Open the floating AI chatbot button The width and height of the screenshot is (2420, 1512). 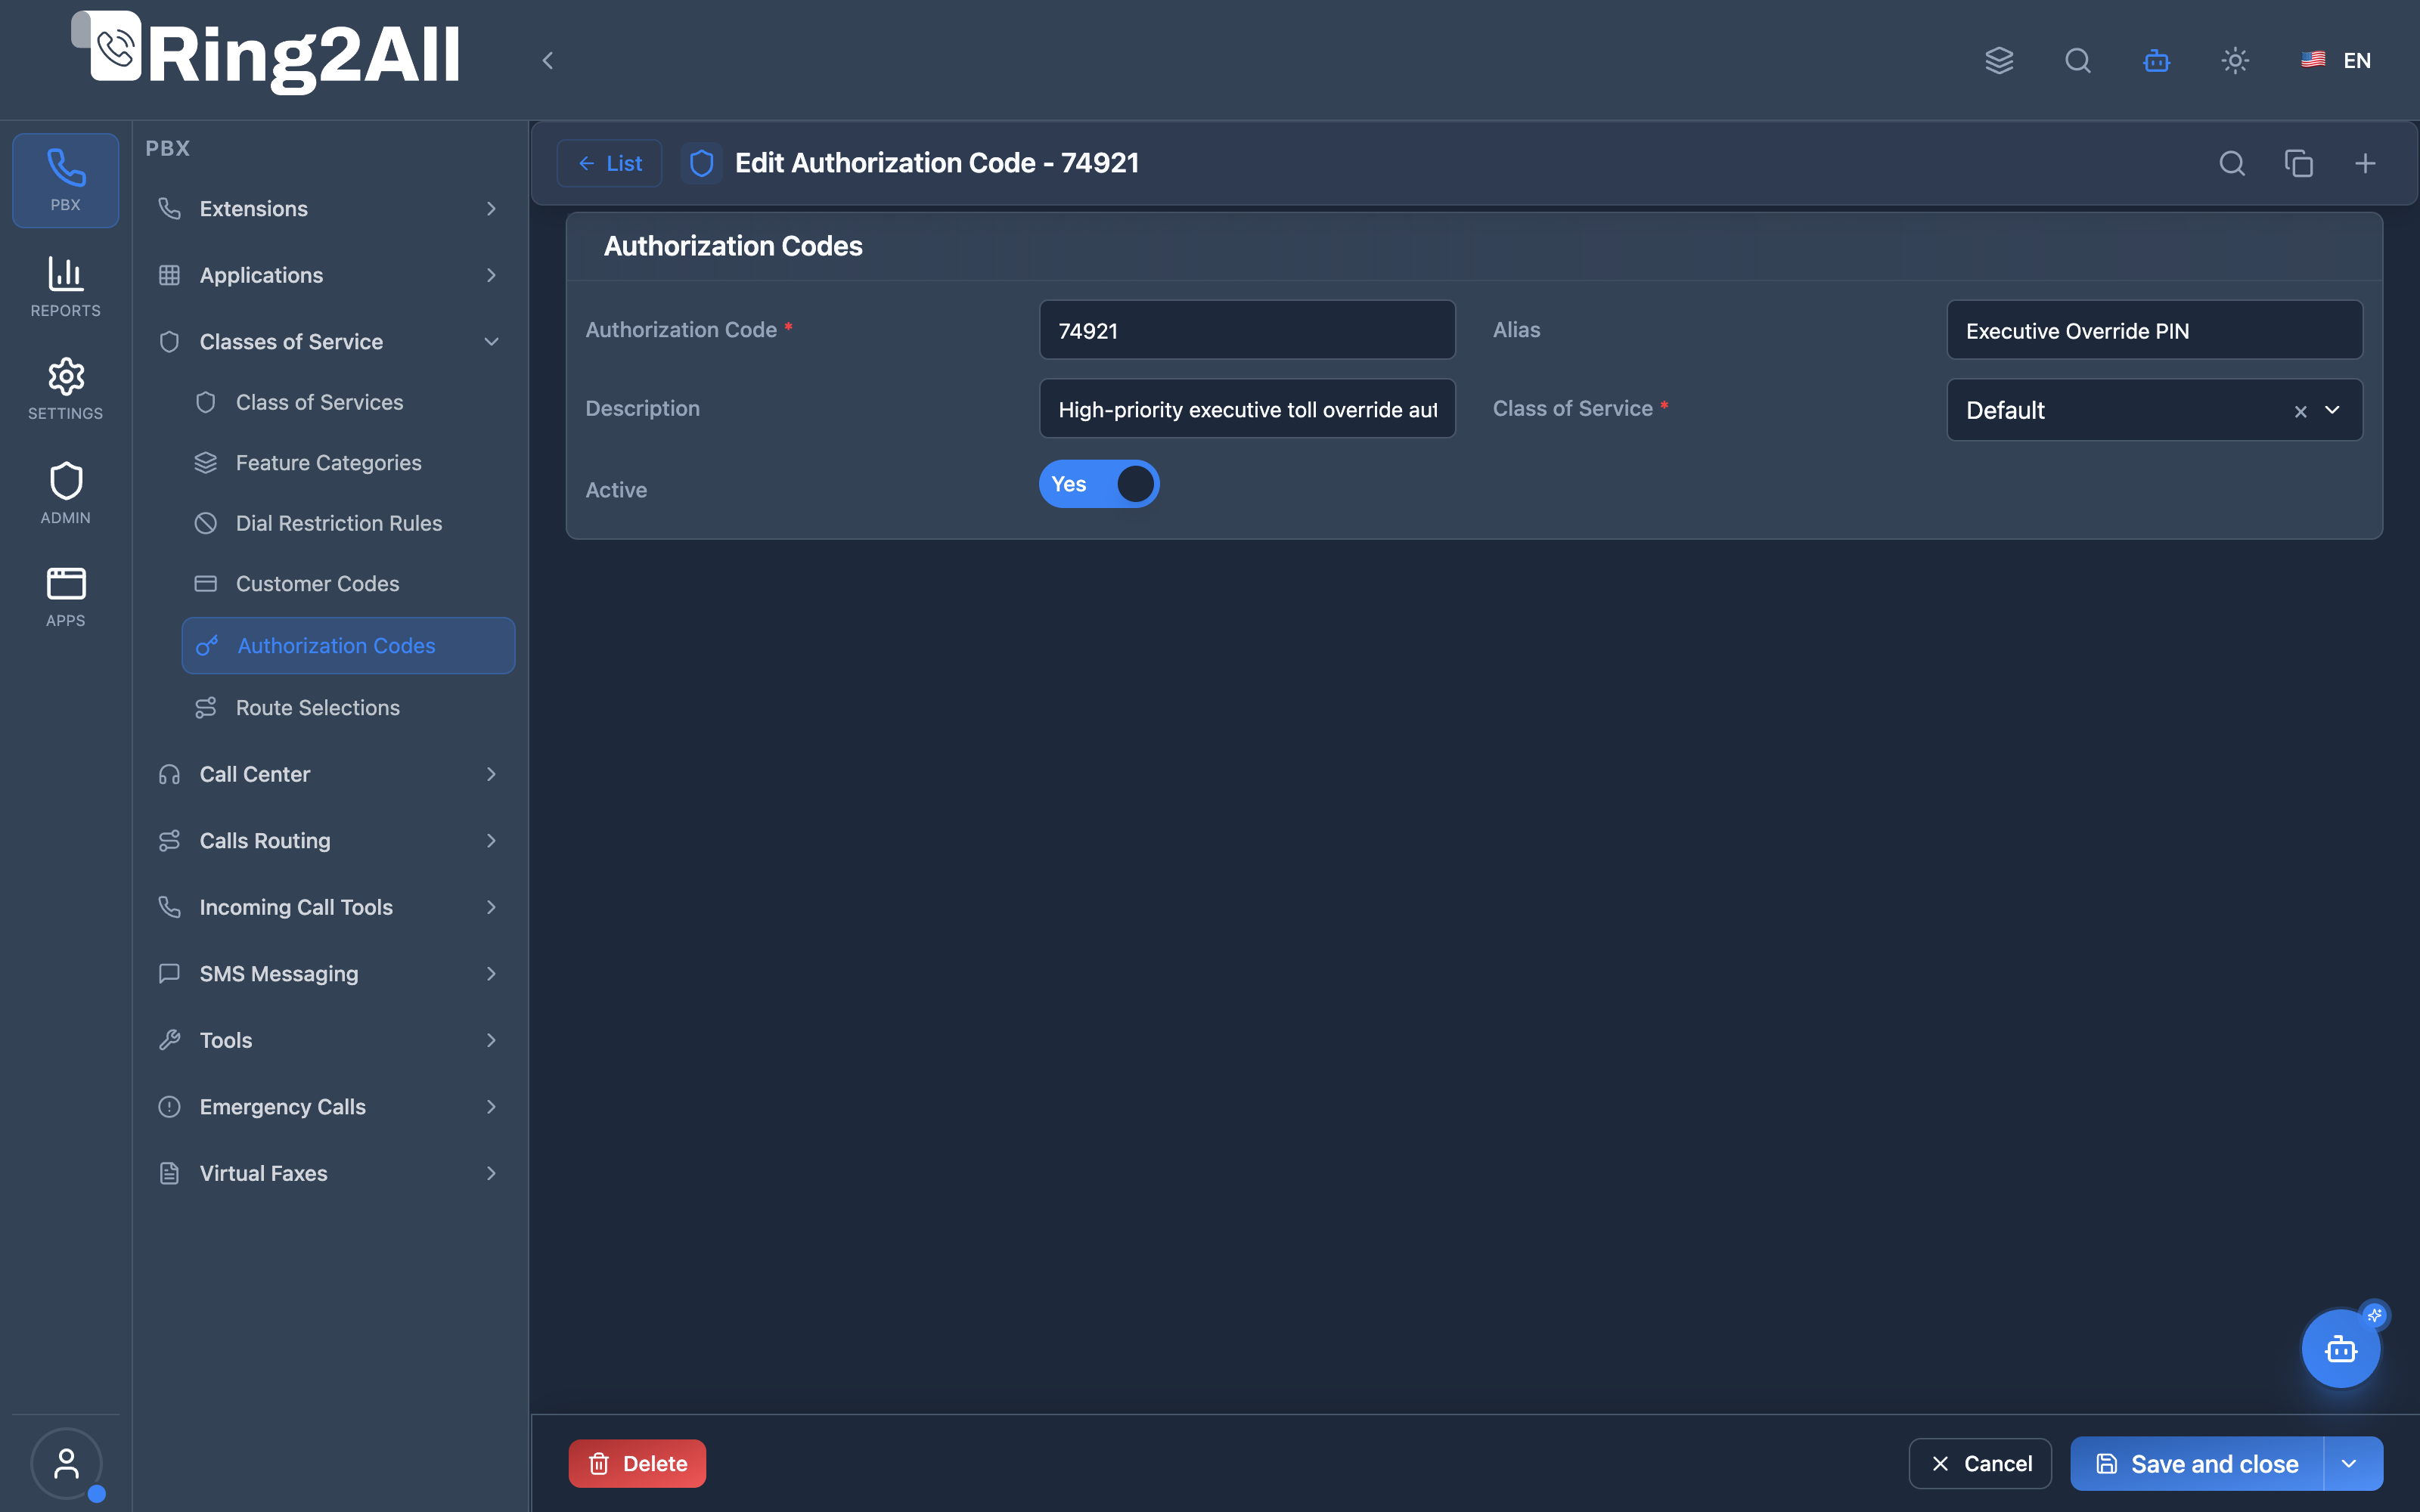pos(2341,1349)
